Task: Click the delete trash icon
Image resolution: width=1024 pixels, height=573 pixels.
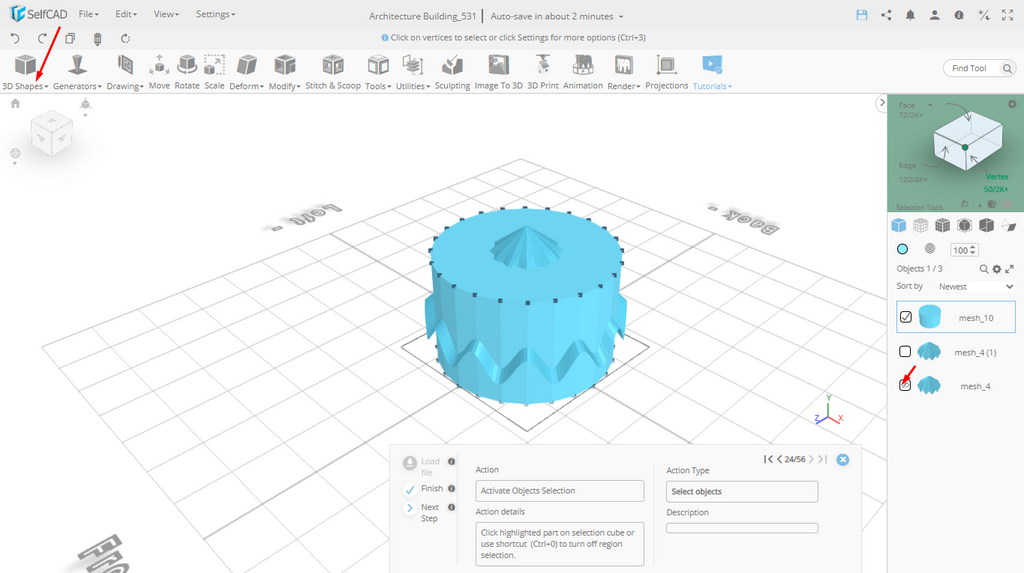Action: pyautogui.click(x=97, y=39)
